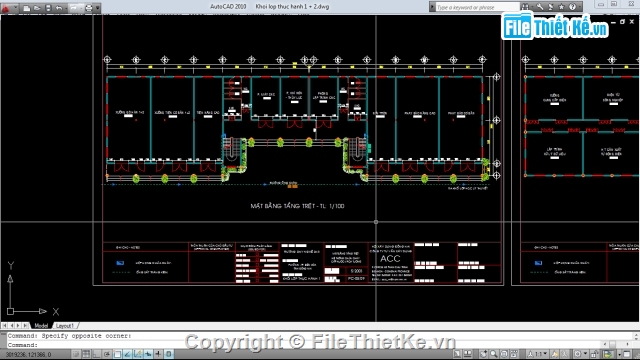Open the status bar menu dropdown arrow
Image resolution: width=640 pixels, height=360 pixels.
pos(620,354)
